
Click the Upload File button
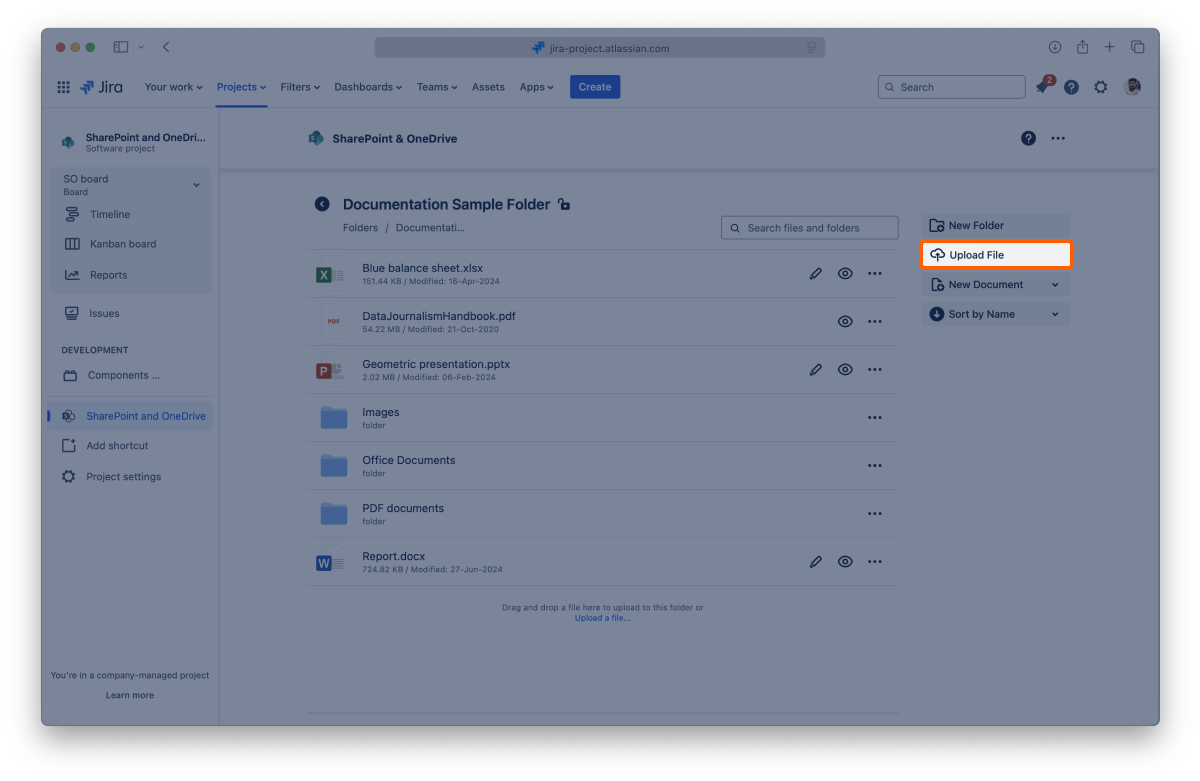click(x=995, y=255)
